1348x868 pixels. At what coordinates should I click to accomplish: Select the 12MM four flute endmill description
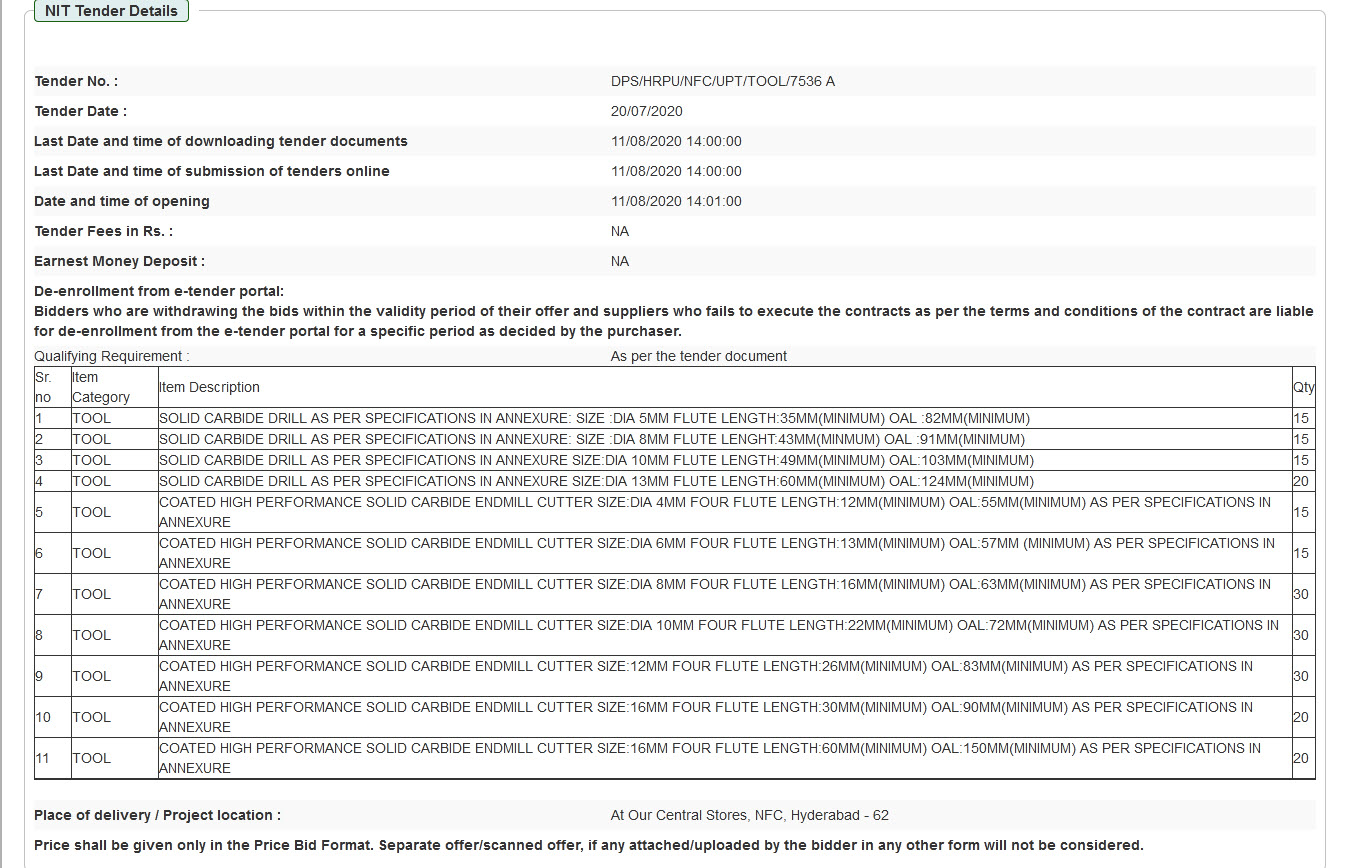706,676
